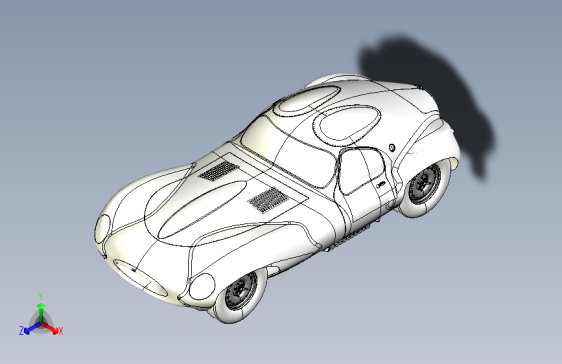Screen dimensions: 562x364
Task: Select the central hood bulge
Action: (x=203, y=210)
